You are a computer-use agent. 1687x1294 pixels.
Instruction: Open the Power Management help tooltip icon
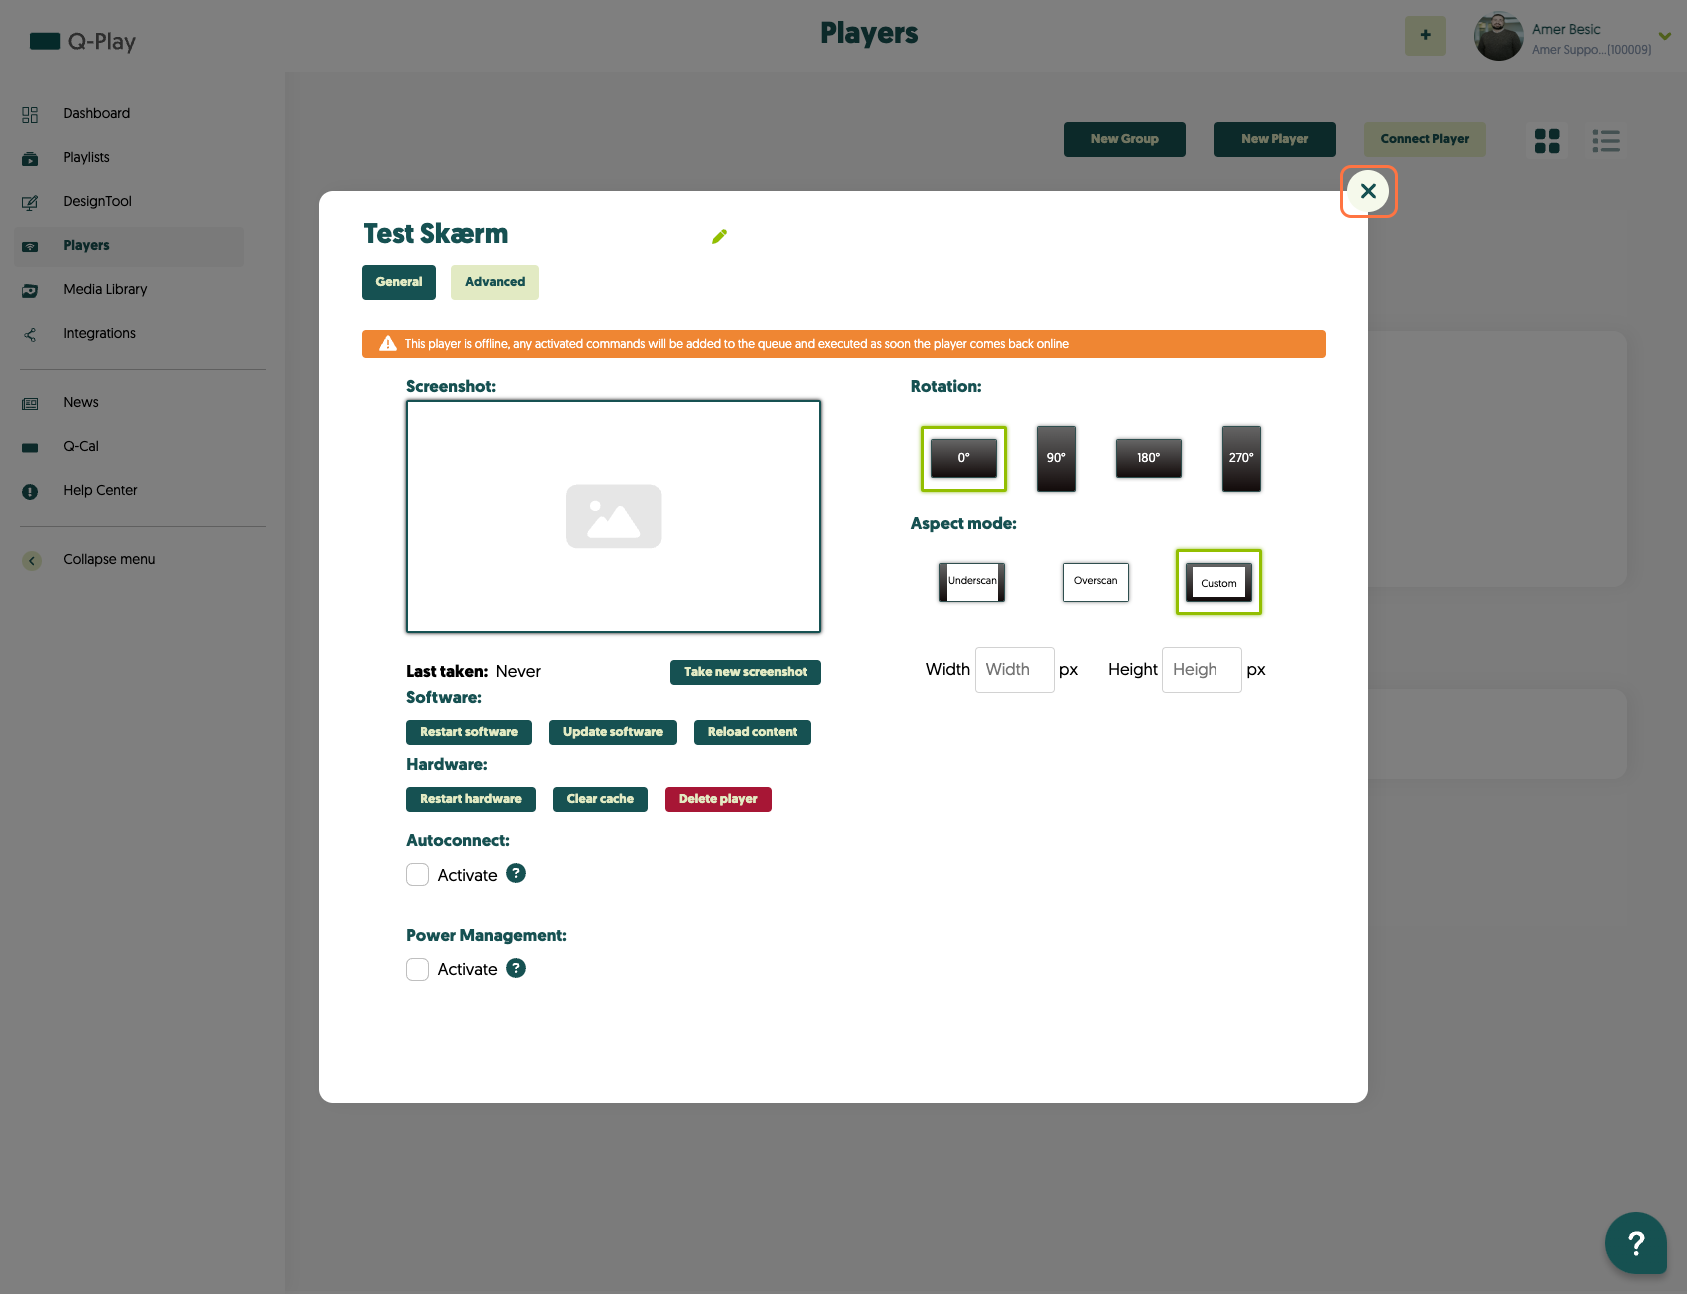pos(516,969)
